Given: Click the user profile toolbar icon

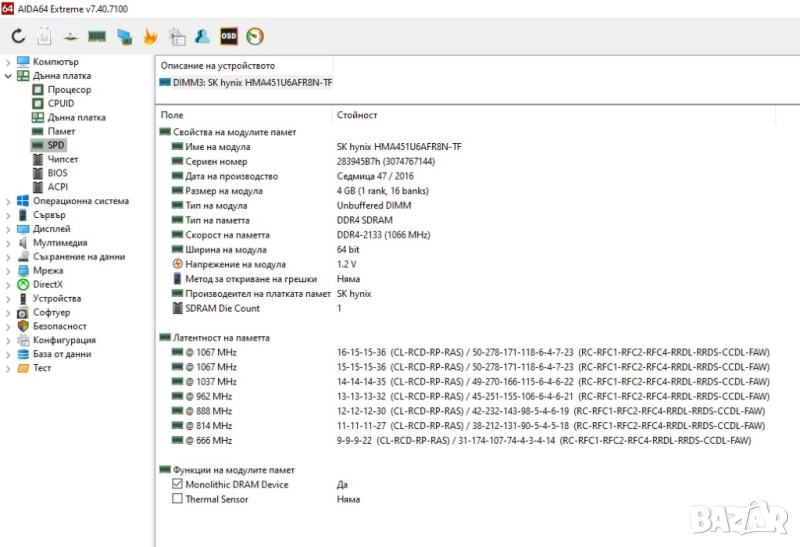Looking at the screenshot, I should pyautogui.click(x=203, y=37).
